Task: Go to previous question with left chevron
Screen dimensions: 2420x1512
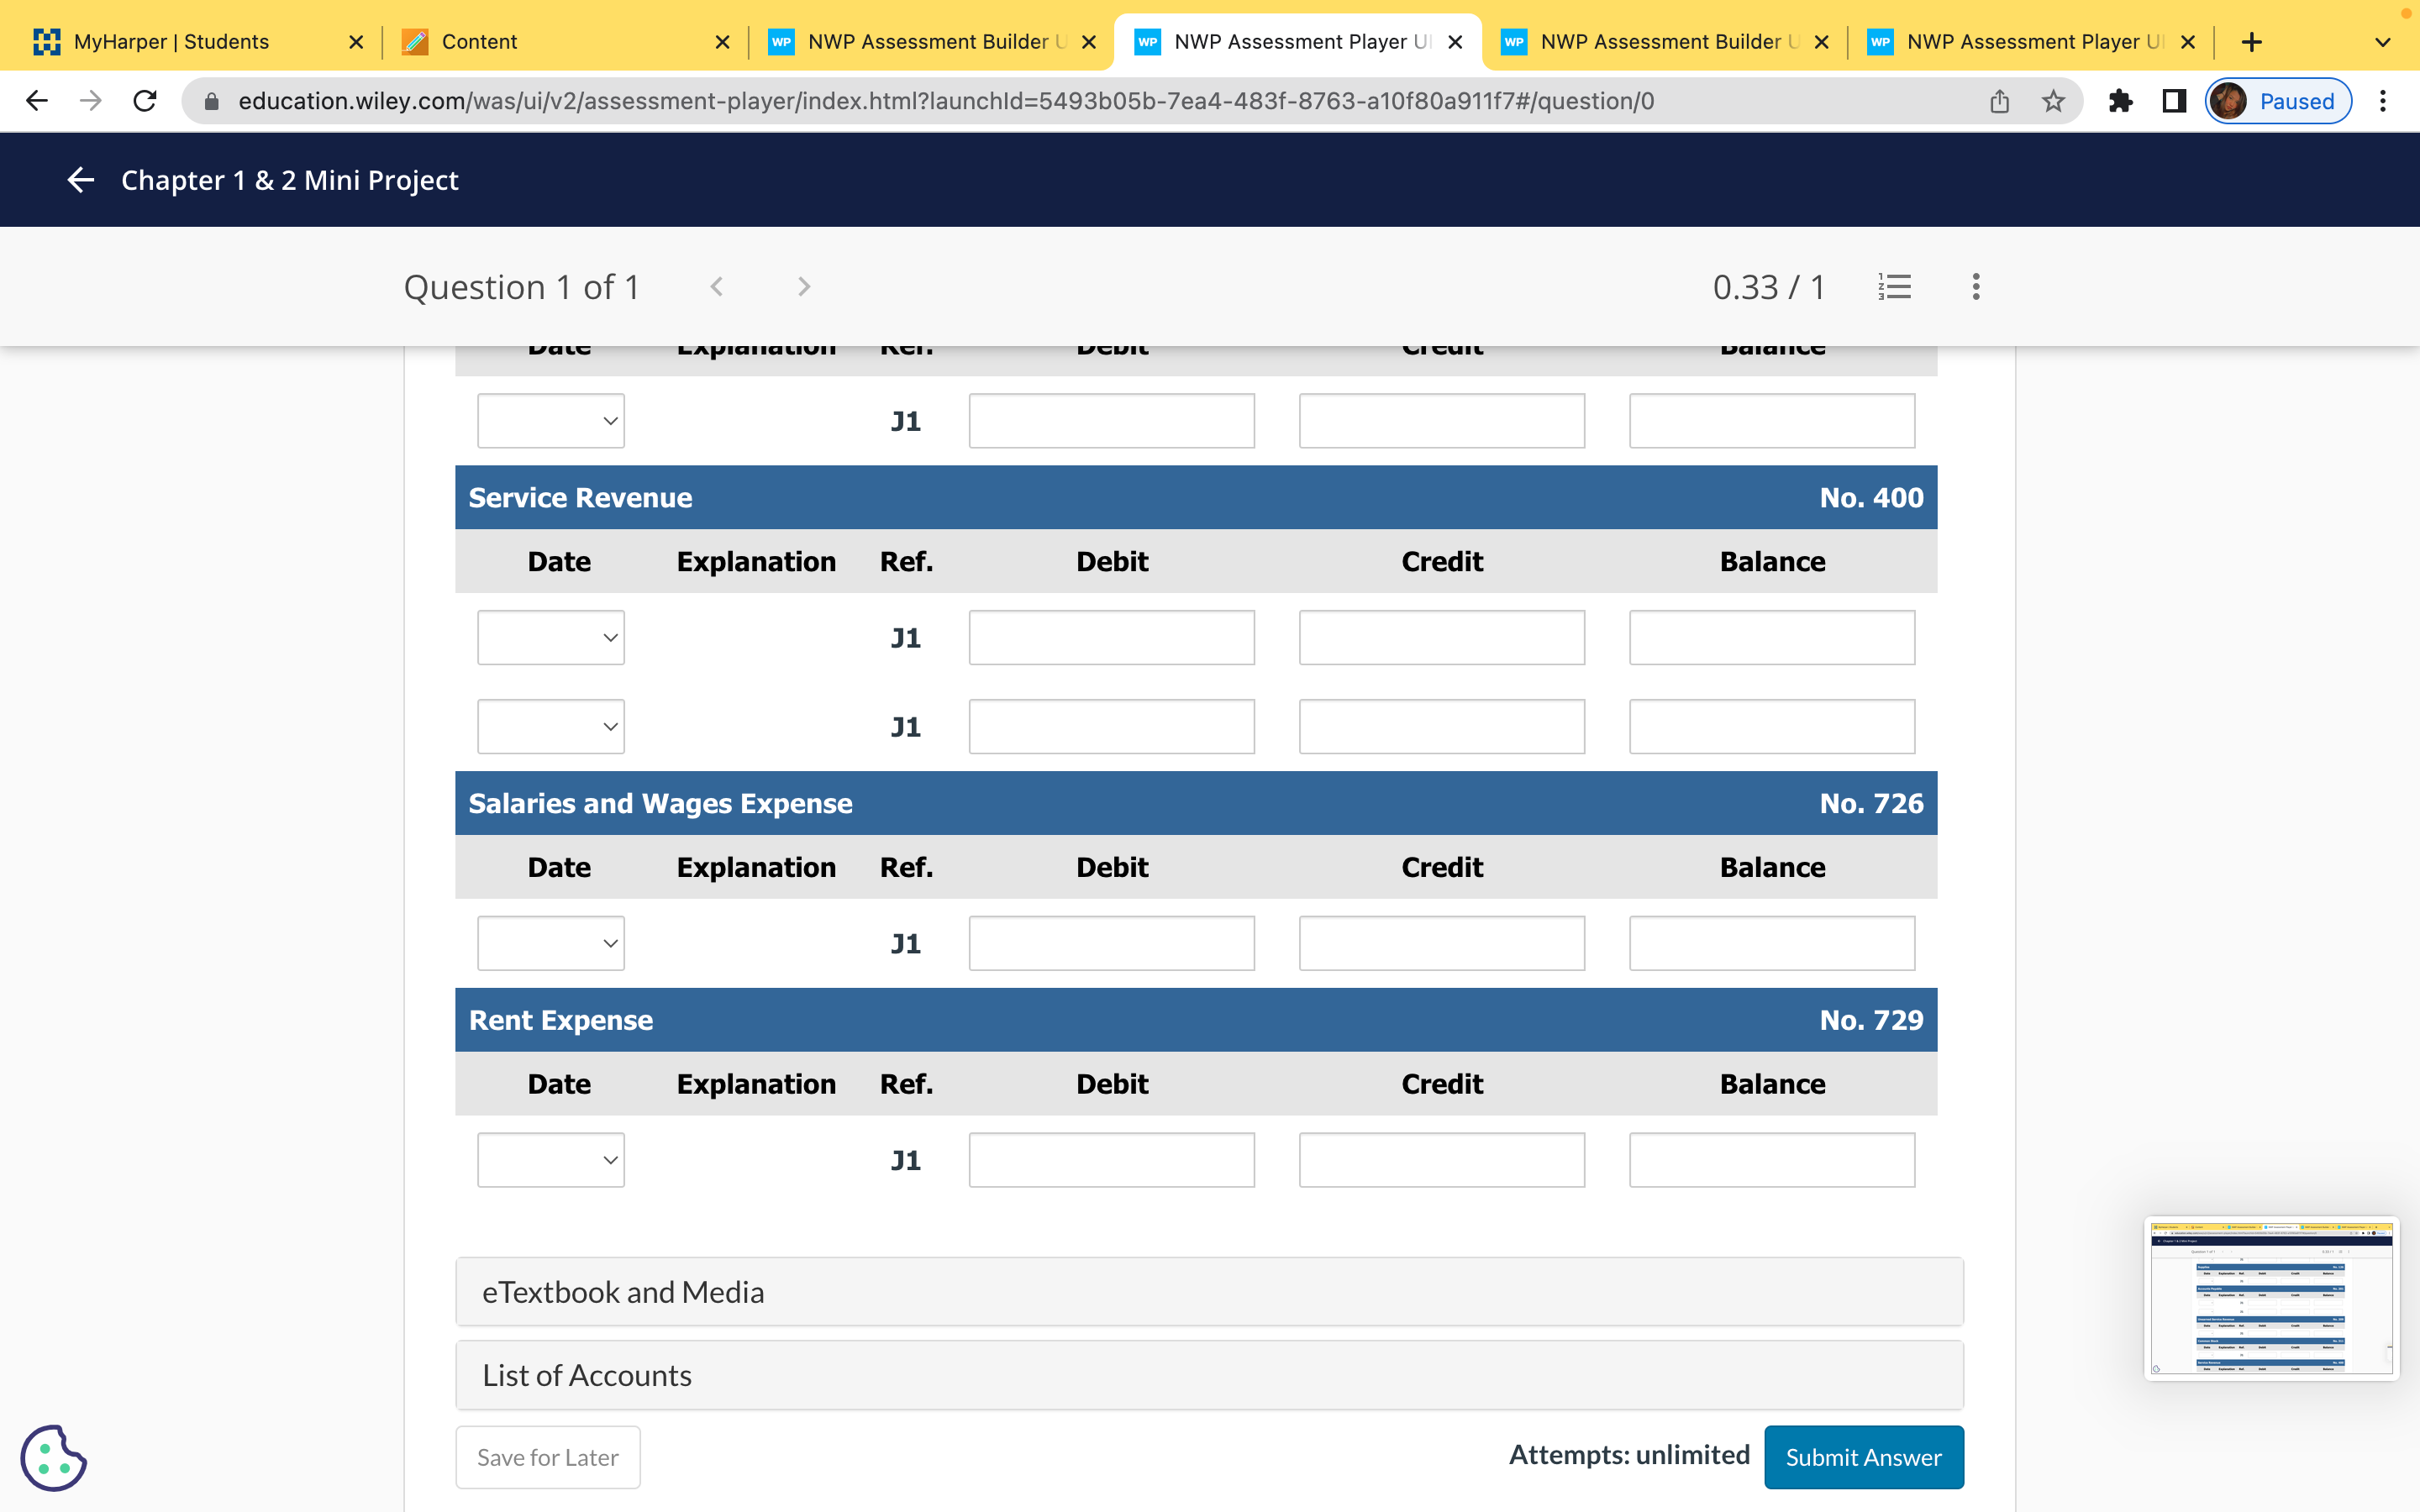Action: [716, 287]
